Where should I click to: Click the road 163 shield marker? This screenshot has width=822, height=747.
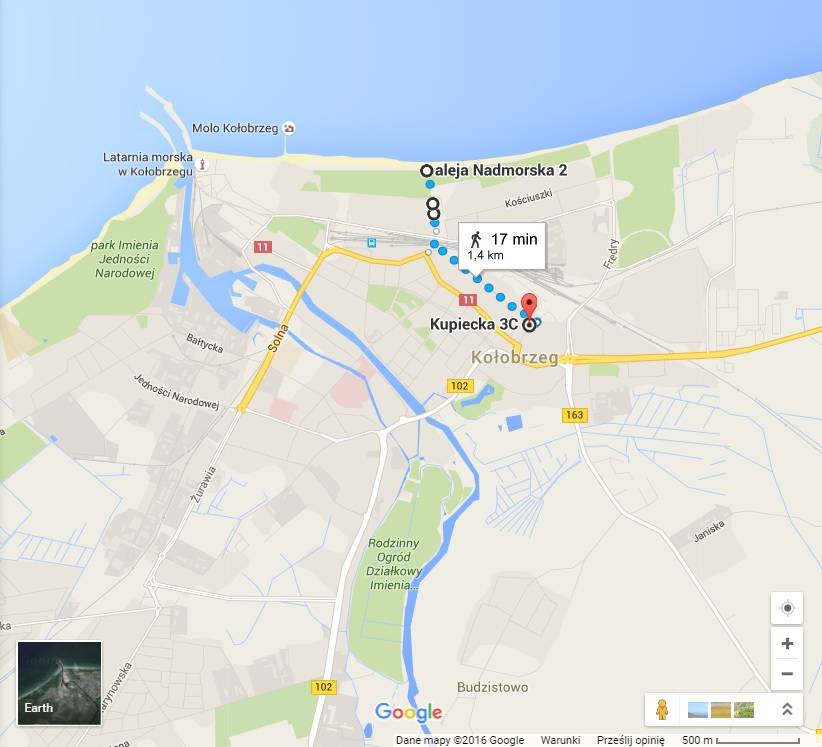click(x=575, y=415)
